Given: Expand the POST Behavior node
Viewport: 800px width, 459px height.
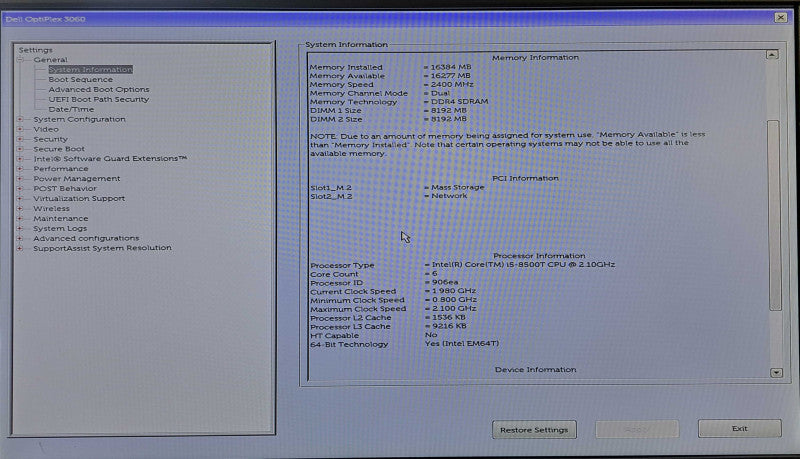Looking at the screenshot, I should (x=20, y=189).
